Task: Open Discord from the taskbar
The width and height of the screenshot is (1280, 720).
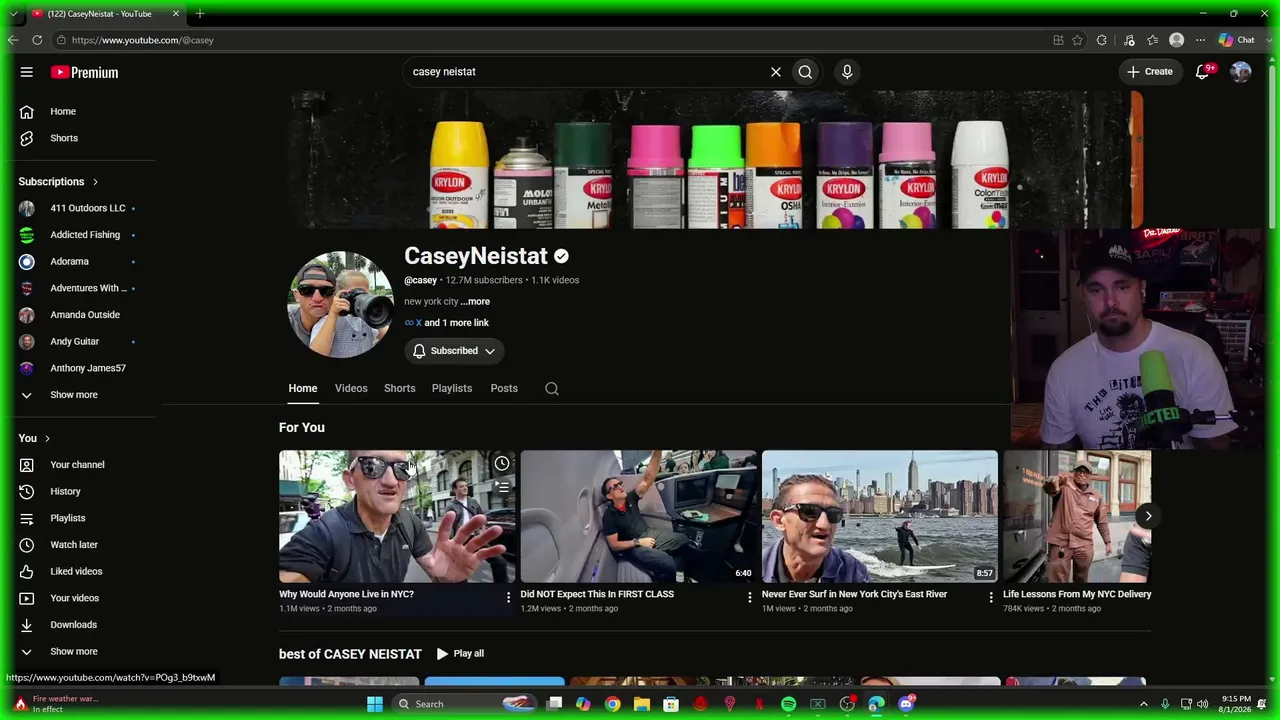Action: click(x=906, y=704)
